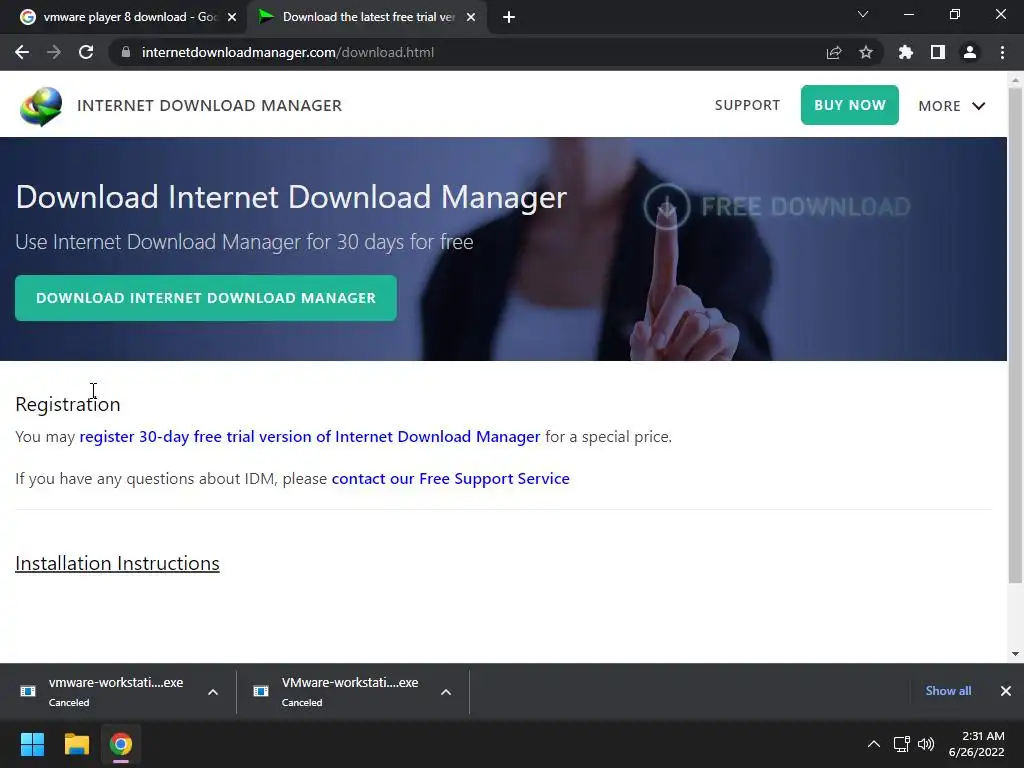Image resolution: width=1024 pixels, height=768 pixels.
Task: Click the scrollbar down arrow
Action: 1015,654
